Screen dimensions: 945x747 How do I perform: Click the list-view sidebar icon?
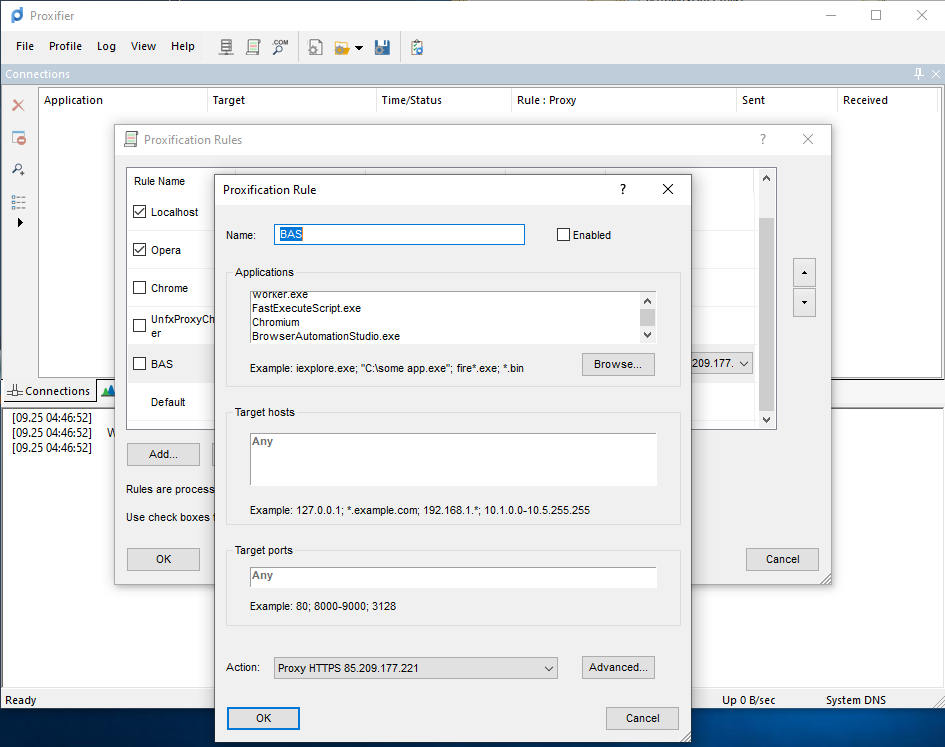(19, 202)
